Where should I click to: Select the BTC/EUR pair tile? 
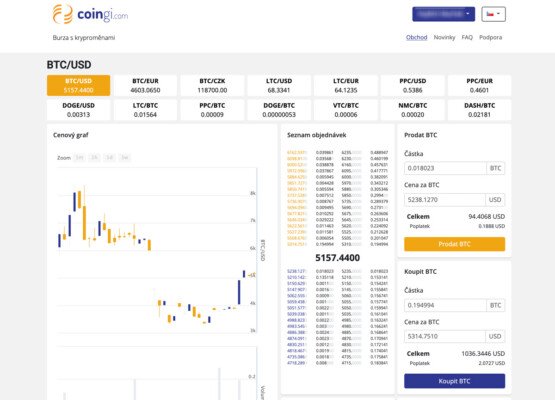(x=145, y=85)
